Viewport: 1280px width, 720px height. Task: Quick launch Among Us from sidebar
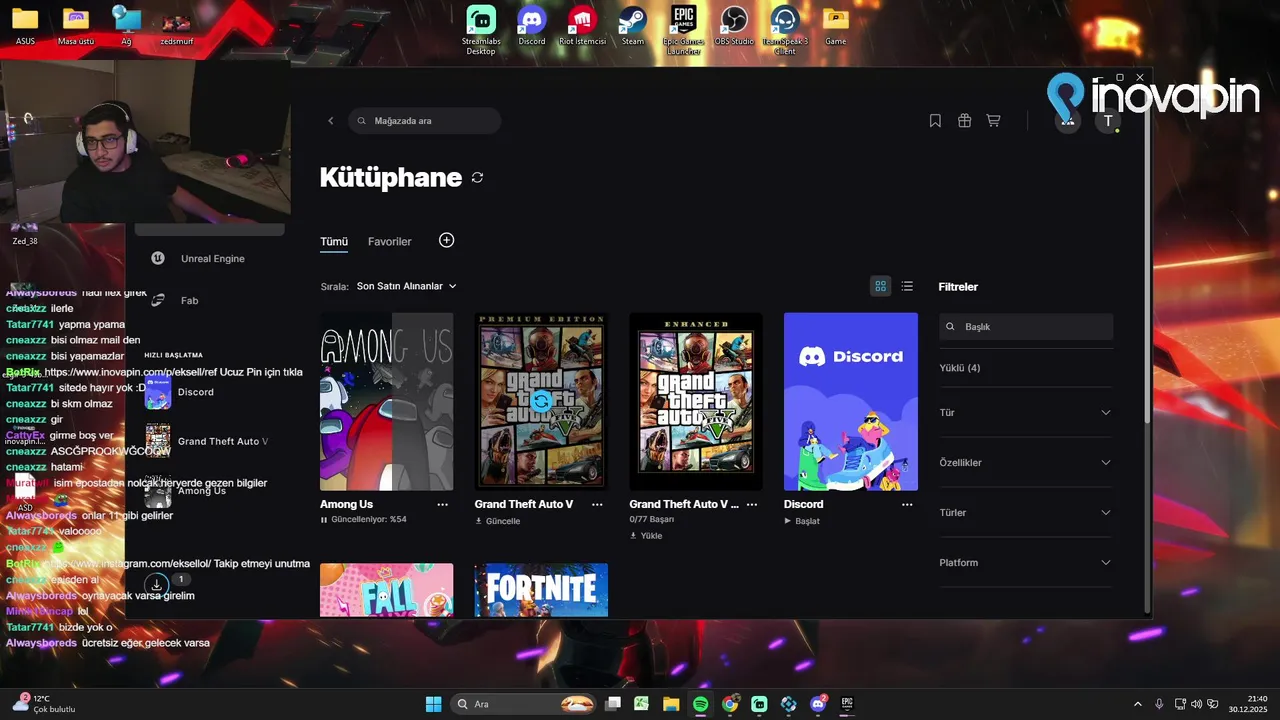pyautogui.click(x=186, y=491)
